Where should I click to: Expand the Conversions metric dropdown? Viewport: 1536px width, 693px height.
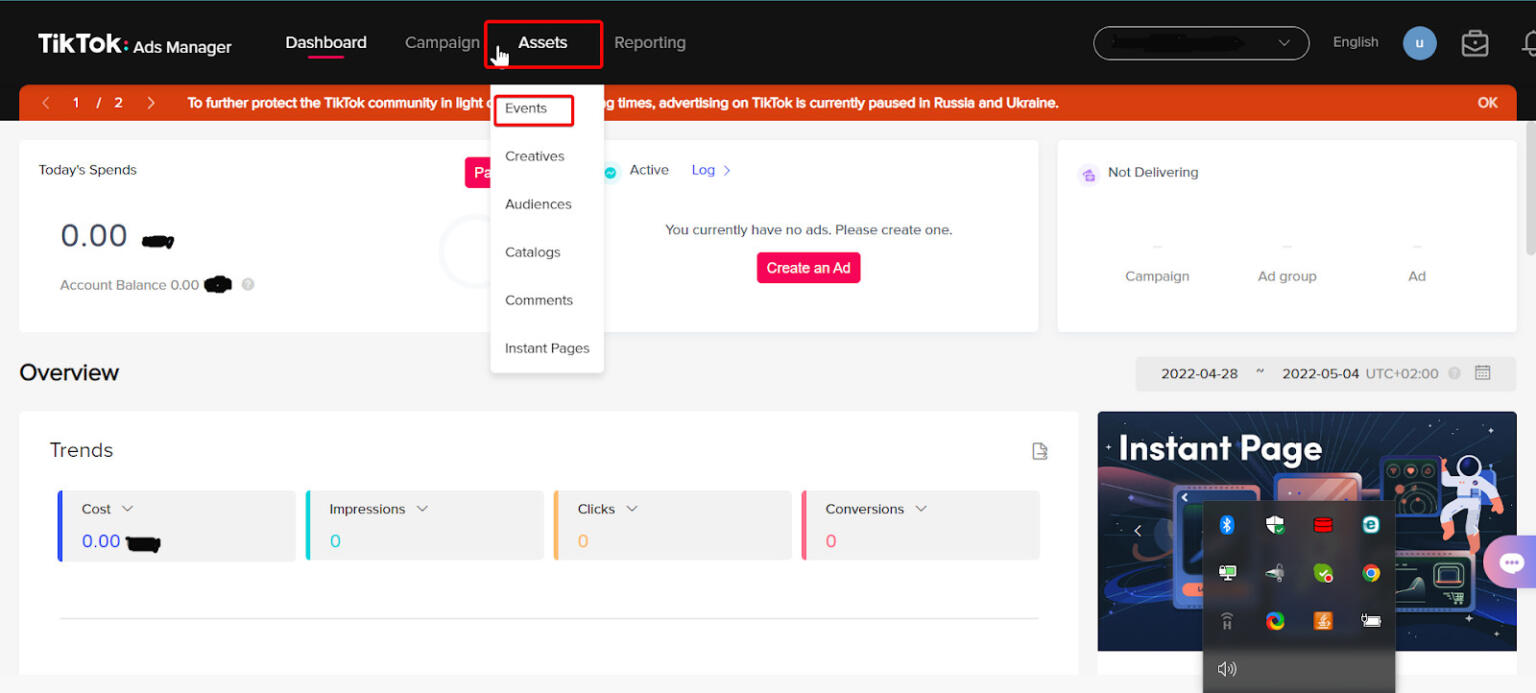click(x=921, y=509)
